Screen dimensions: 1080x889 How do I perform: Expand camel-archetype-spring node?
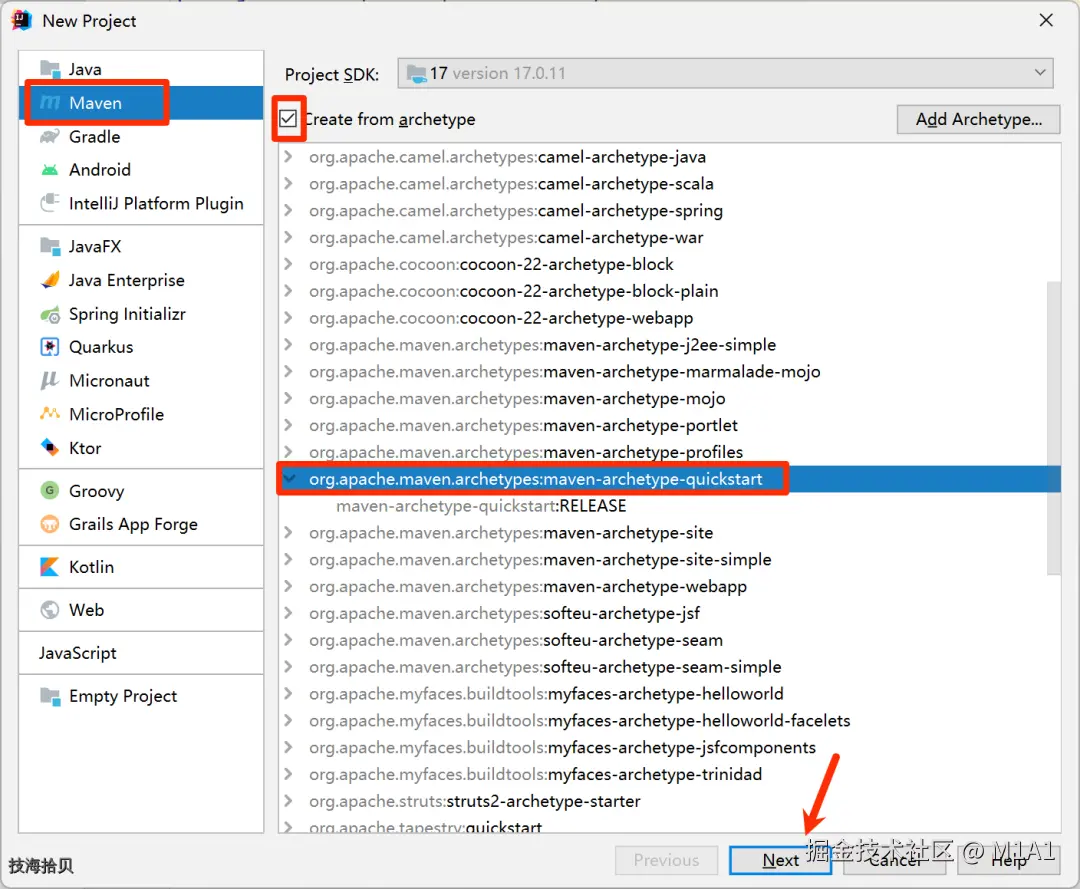[289, 210]
